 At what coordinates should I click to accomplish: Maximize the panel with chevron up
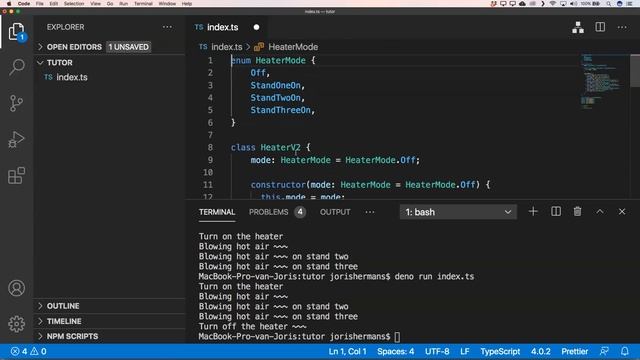coord(600,211)
